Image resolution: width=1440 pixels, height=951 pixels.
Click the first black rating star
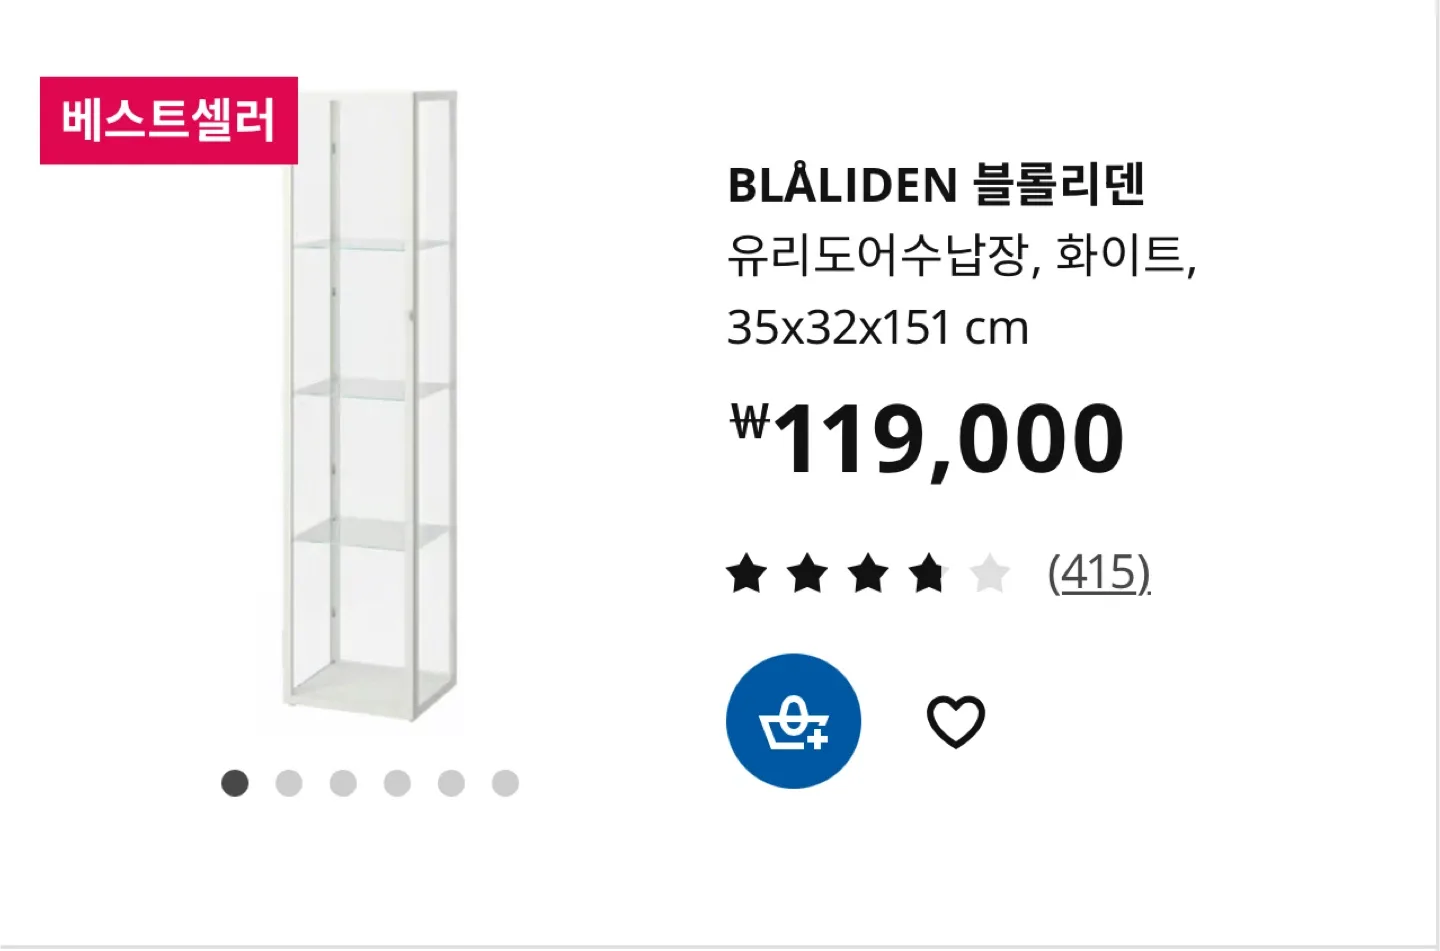pos(747,574)
